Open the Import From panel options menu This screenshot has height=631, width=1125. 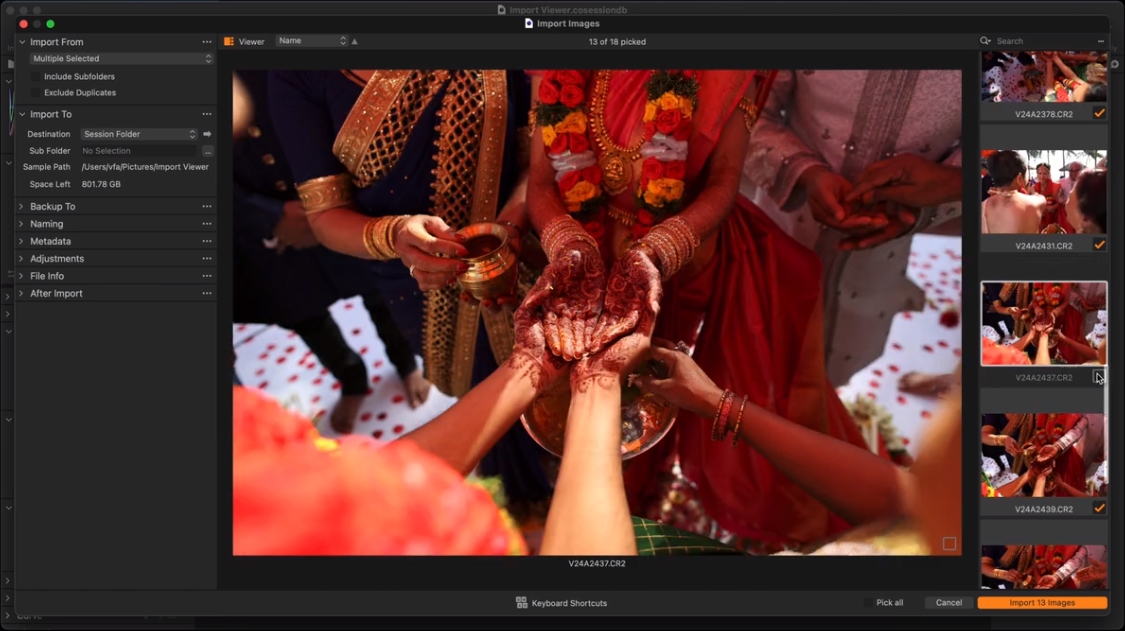pyautogui.click(x=207, y=42)
